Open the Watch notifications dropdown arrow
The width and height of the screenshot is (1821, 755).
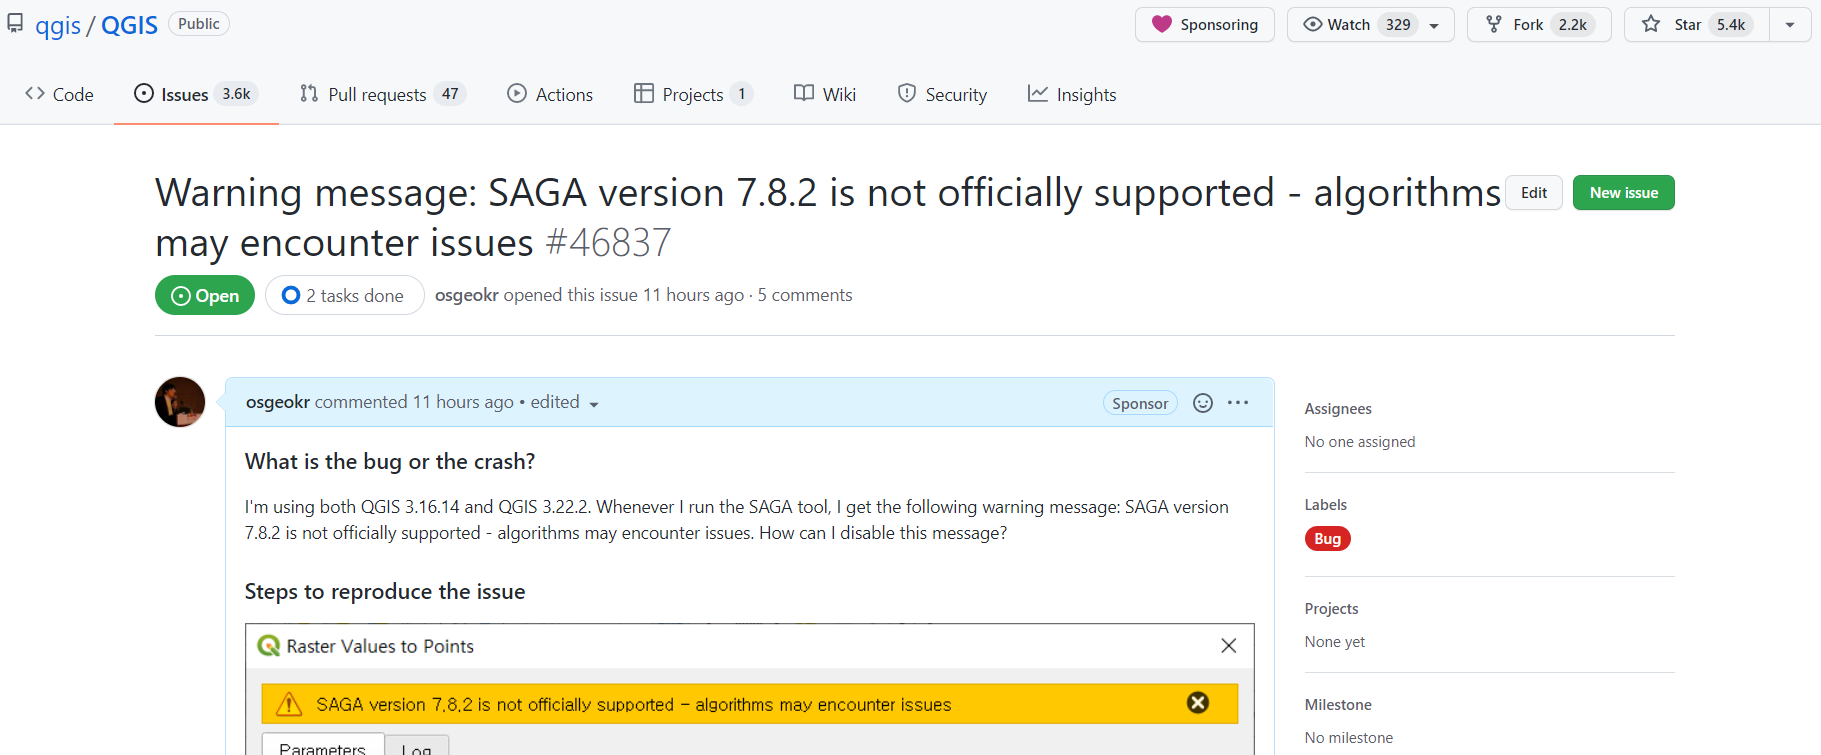[1435, 25]
